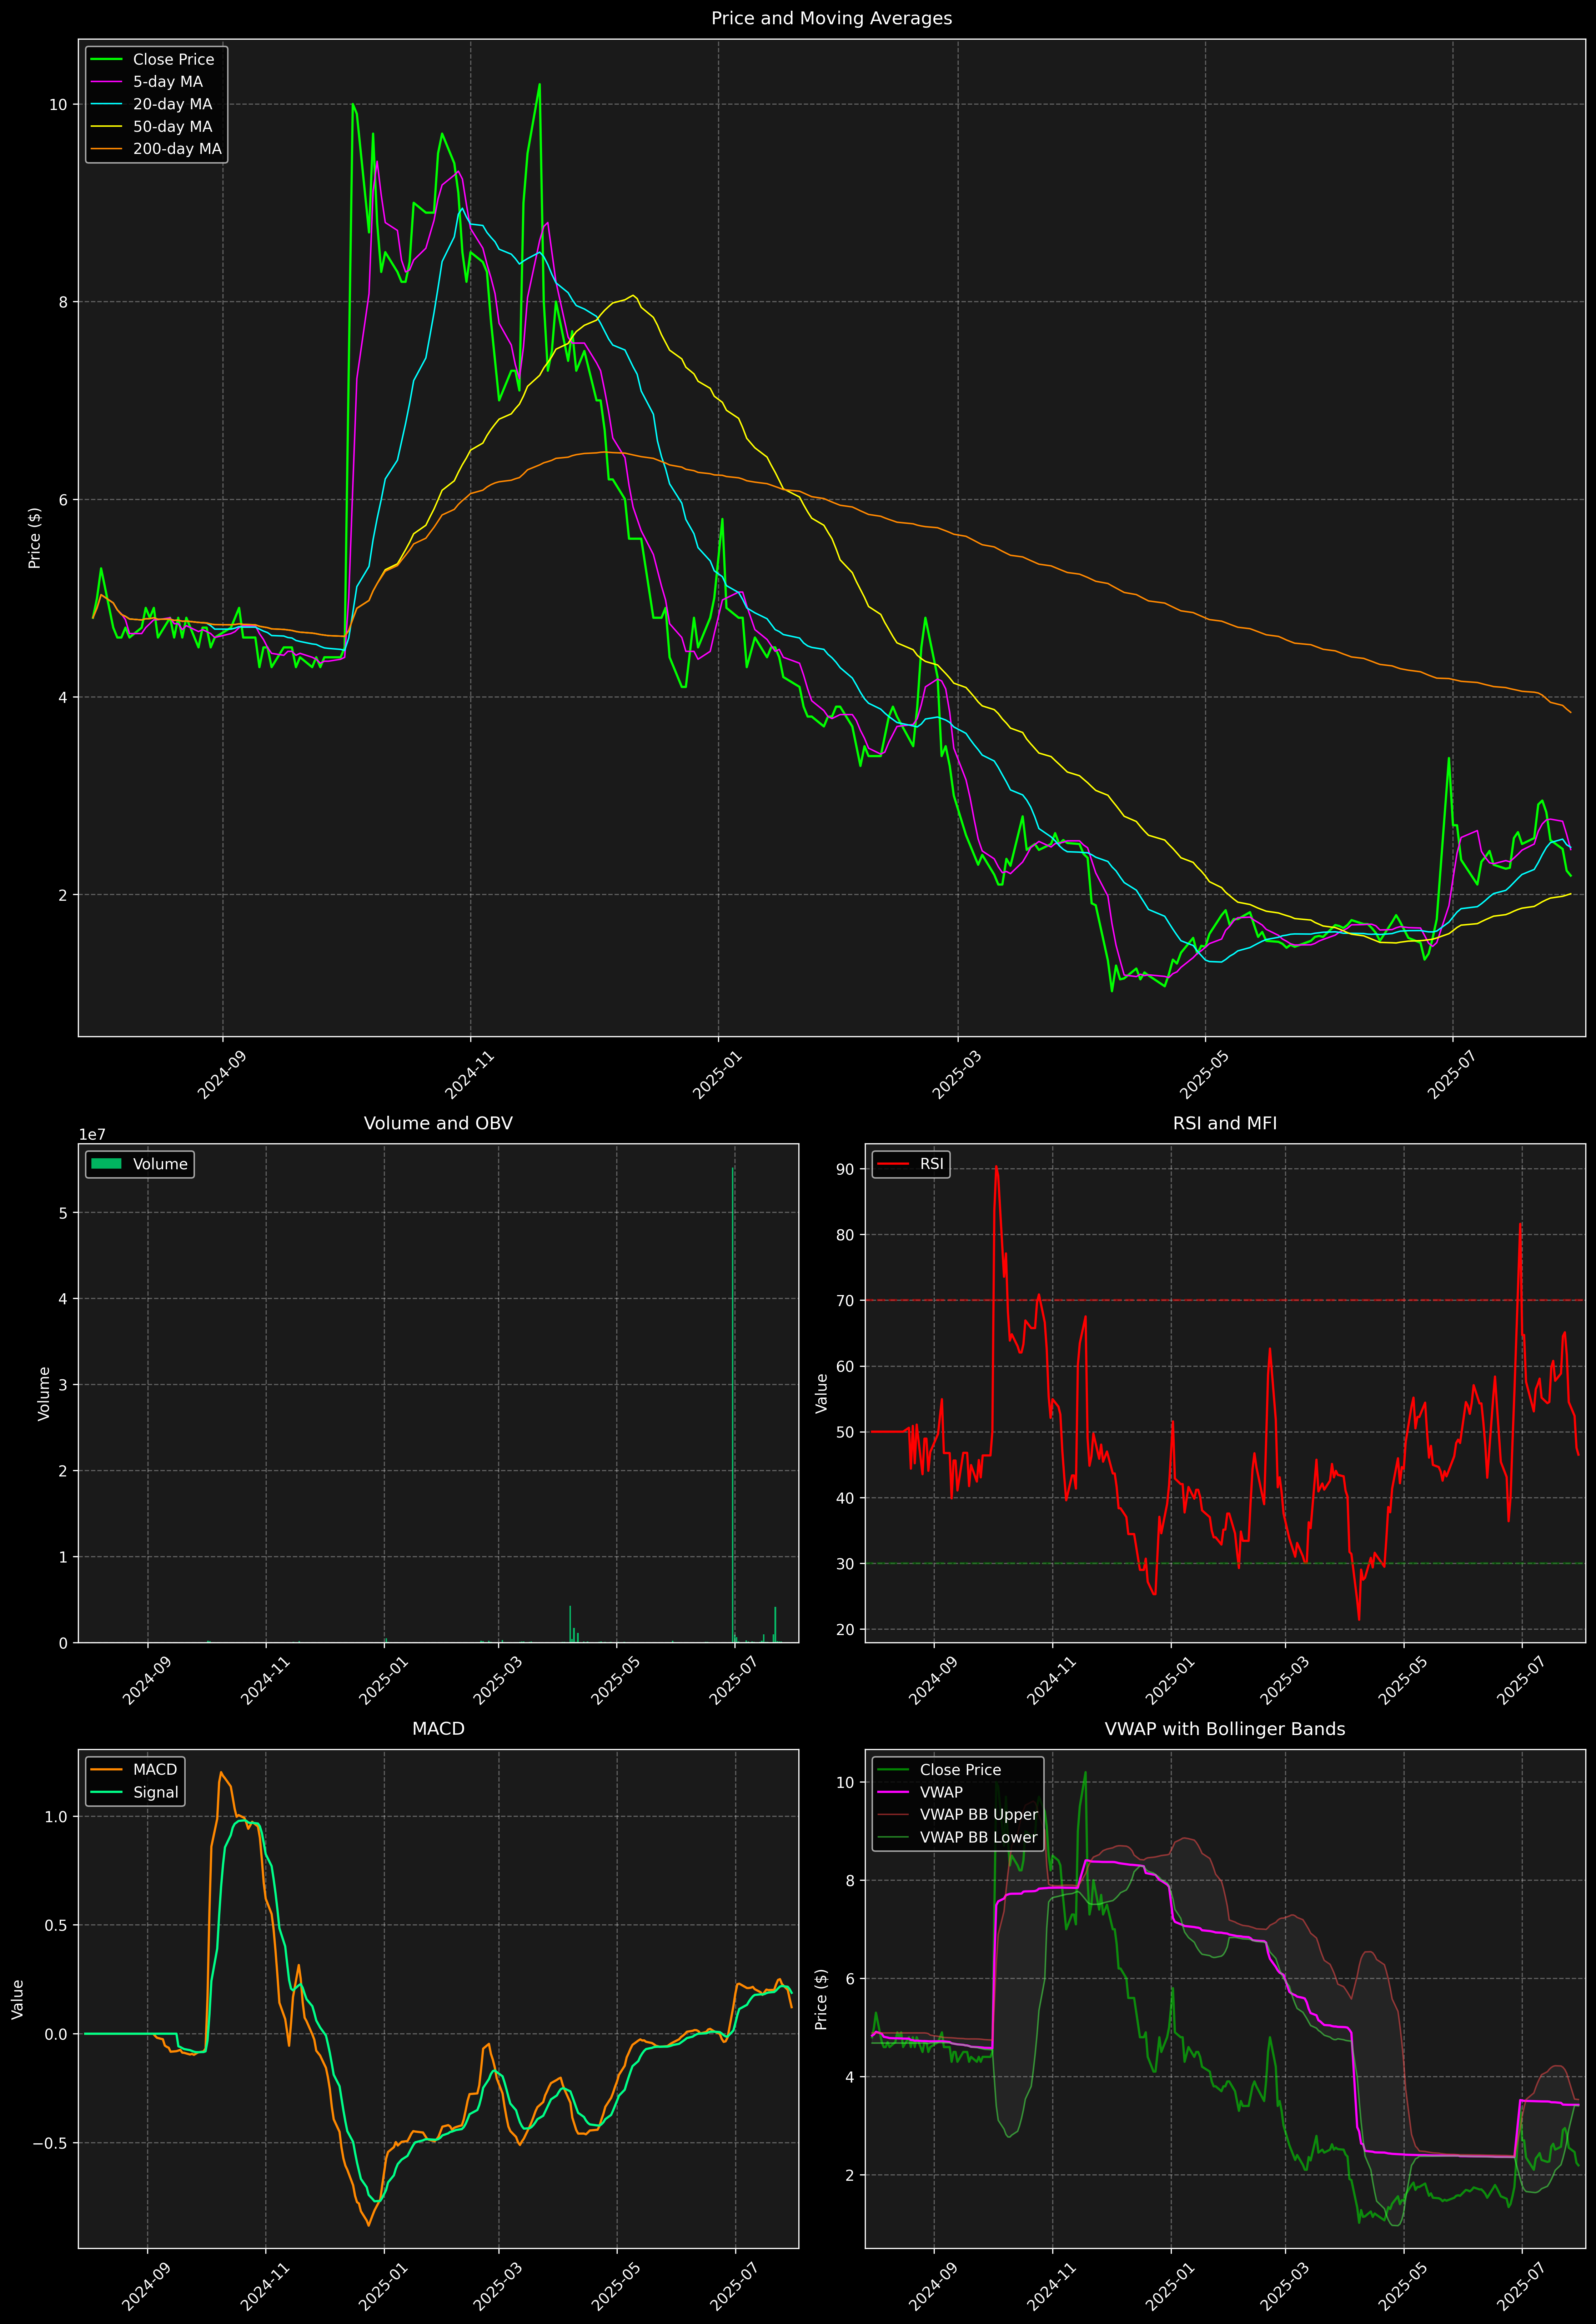
Task: Click the '3' y-axis tick on Volume chart
Action: 63,1385
